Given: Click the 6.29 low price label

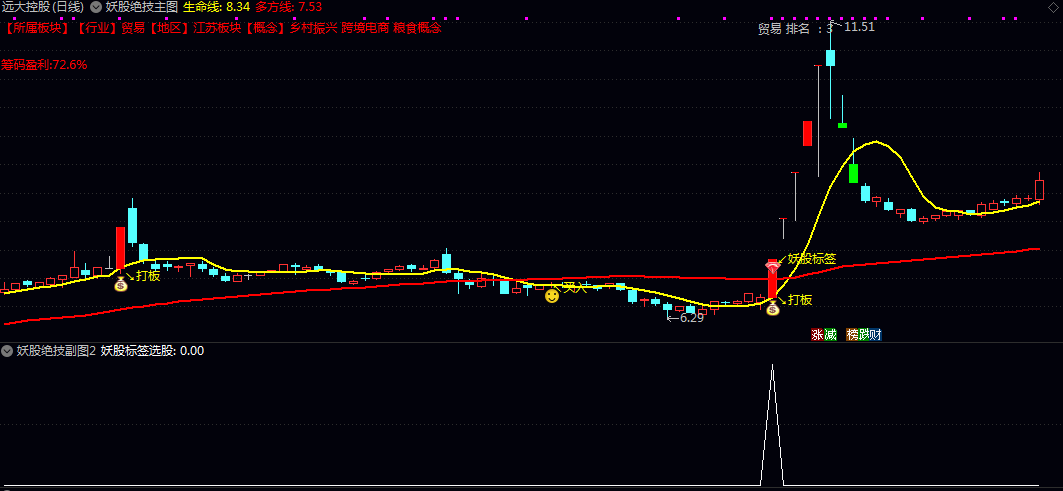Looking at the screenshot, I should pos(691,317).
